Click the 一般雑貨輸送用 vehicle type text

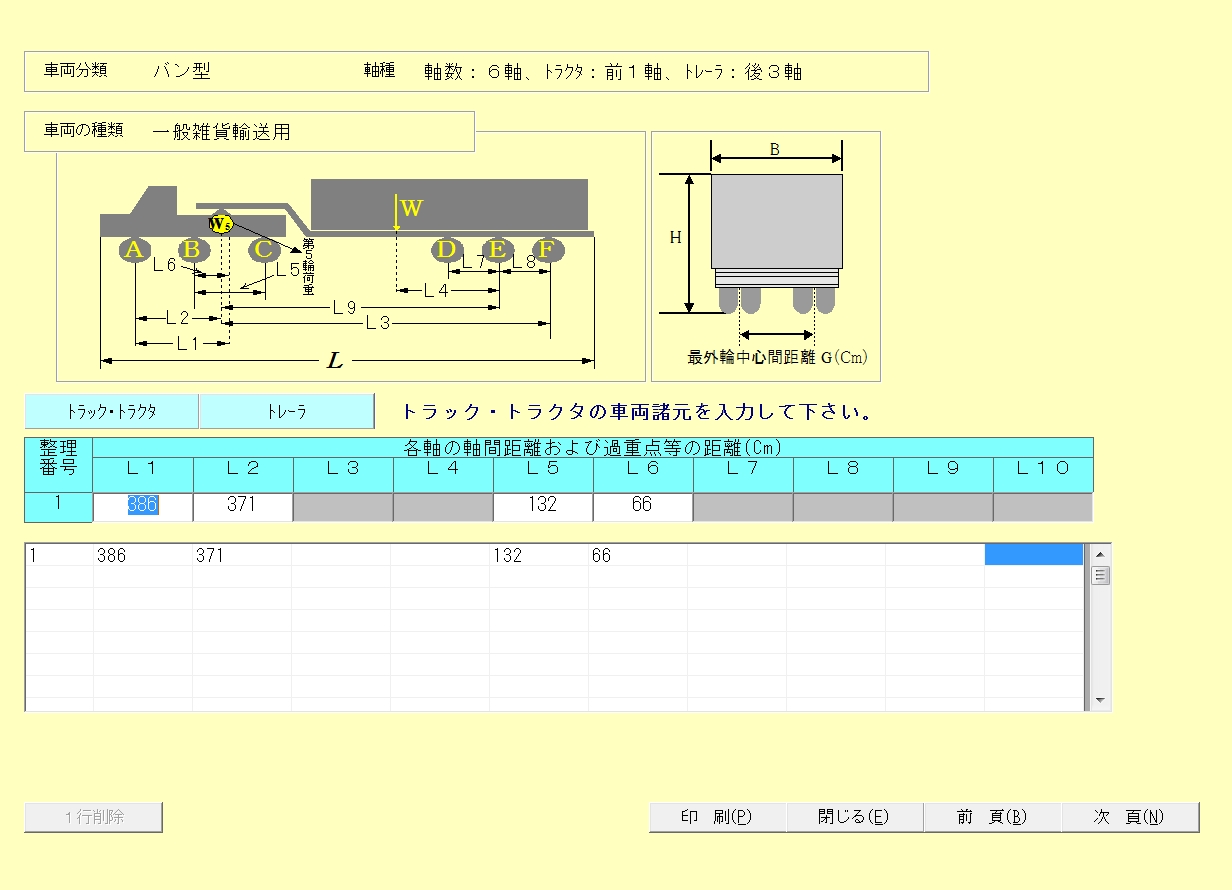click(x=221, y=132)
